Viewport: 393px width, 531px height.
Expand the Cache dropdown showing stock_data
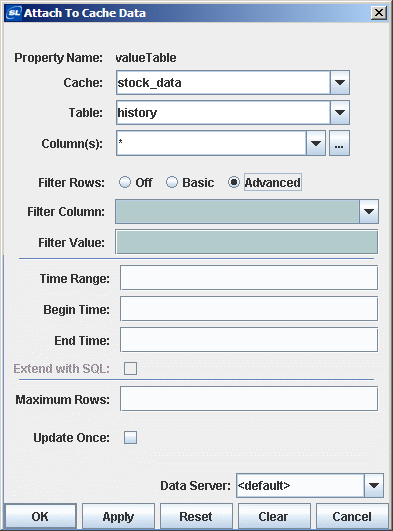(340, 83)
